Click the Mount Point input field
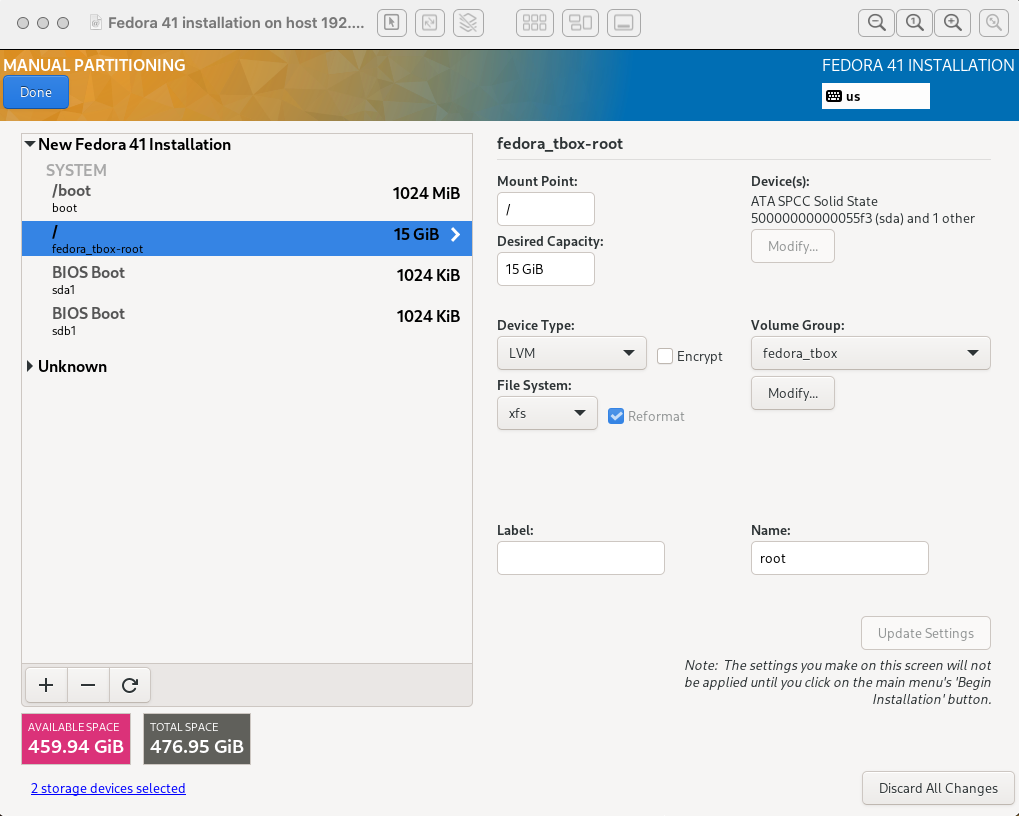This screenshot has width=1019, height=816. [546, 209]
